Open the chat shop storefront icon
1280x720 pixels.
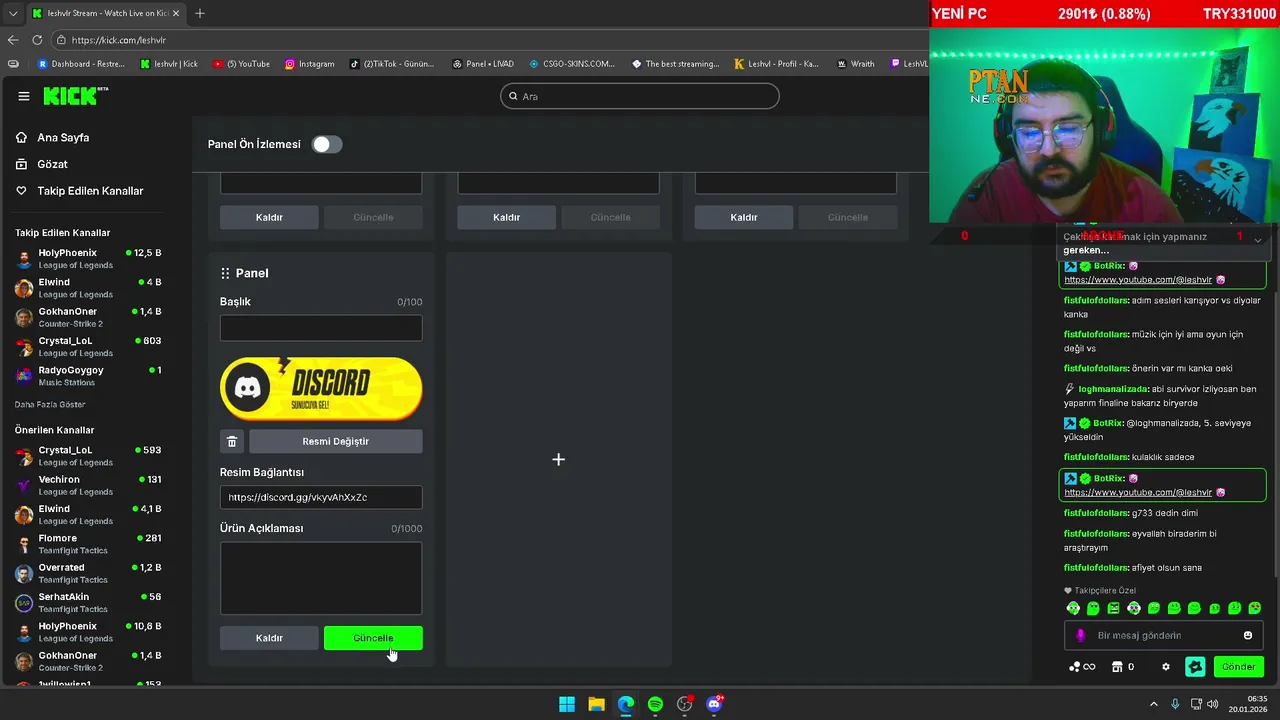pos(1117,667)
